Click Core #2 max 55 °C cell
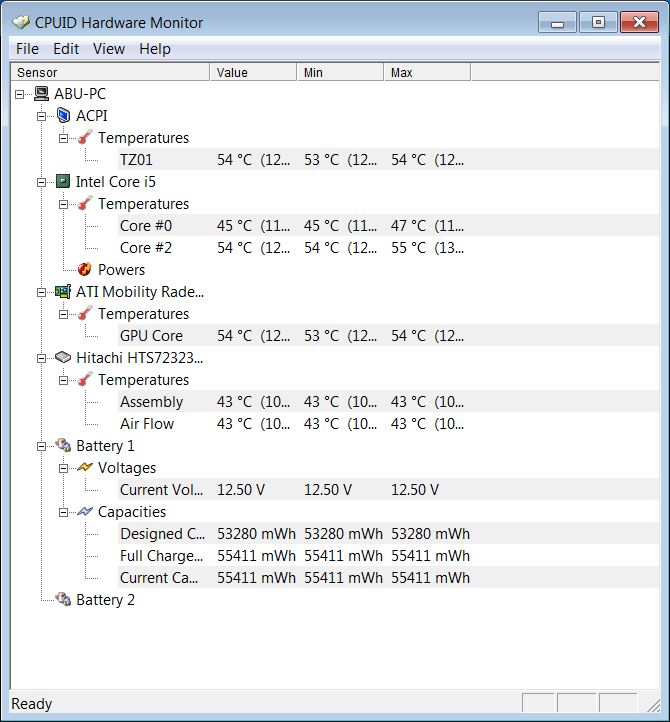The width and height of the screenshot is (670, 722). click(x=427, y=247)
